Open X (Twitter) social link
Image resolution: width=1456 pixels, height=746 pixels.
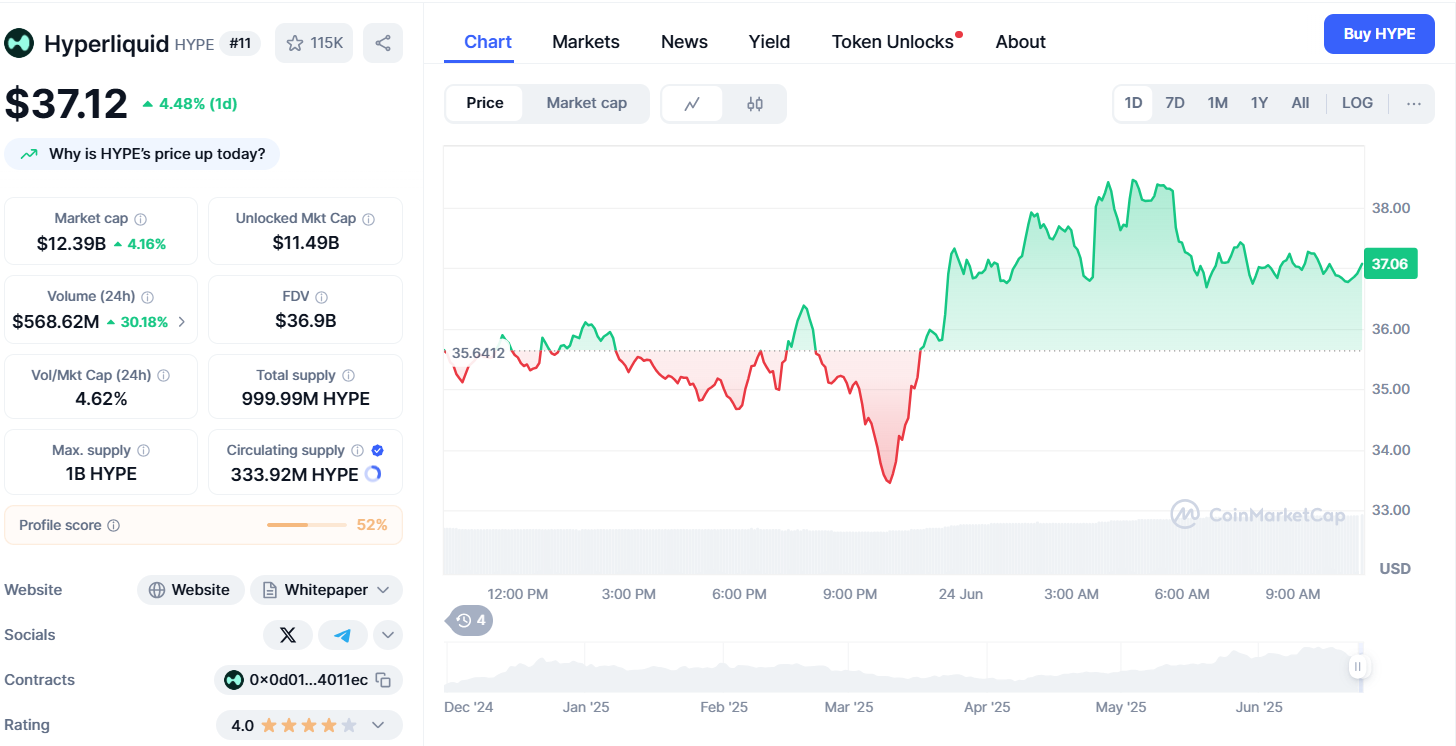(x=288, y=635)
